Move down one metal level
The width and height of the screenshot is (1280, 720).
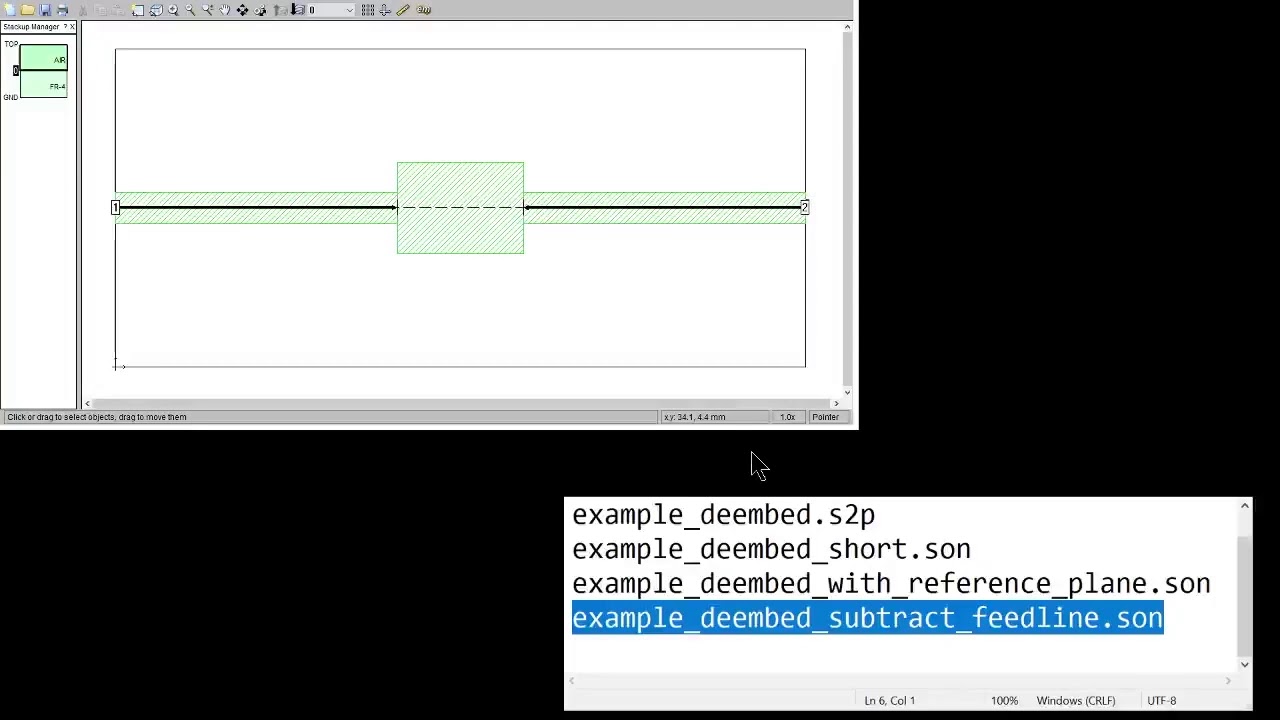(x=297, y=10)
